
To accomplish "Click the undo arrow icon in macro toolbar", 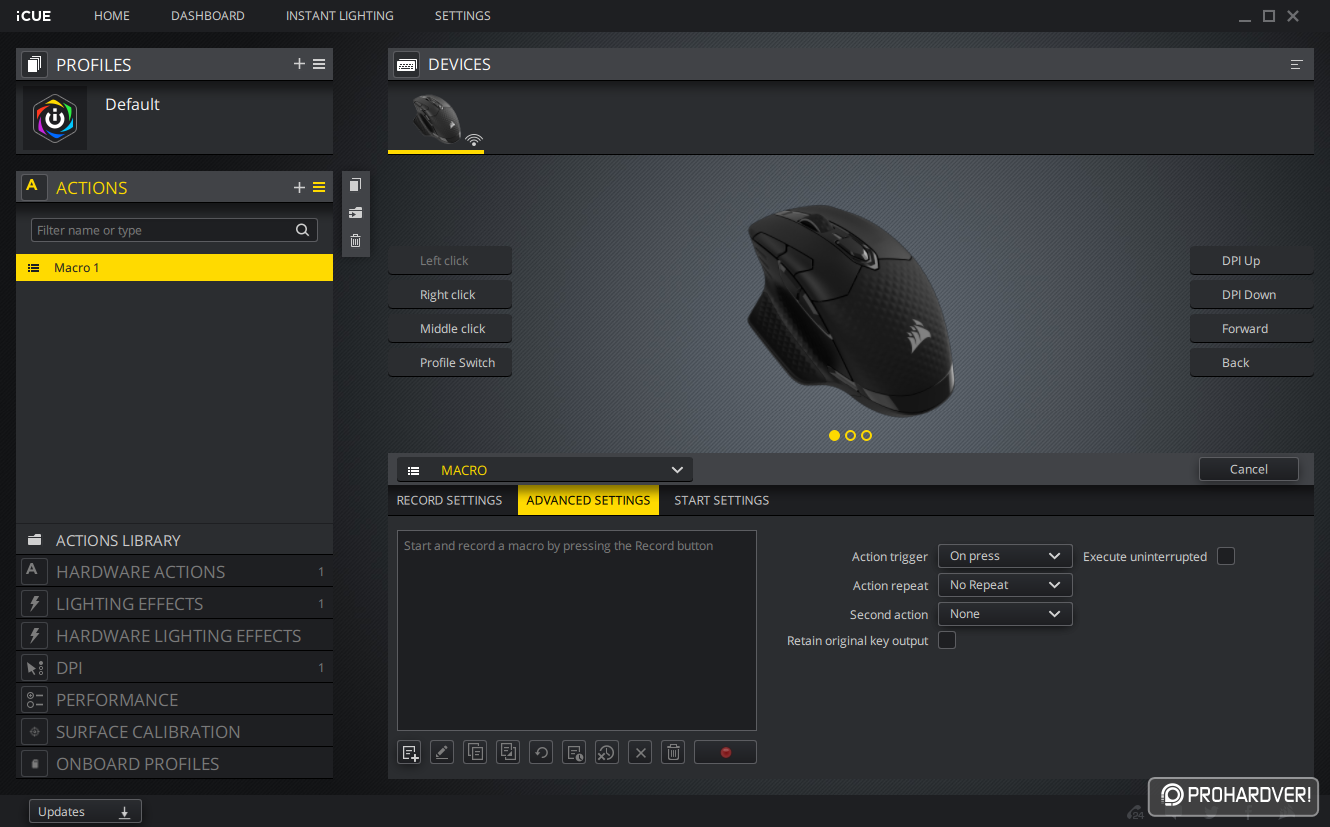I will pos(541,752).
